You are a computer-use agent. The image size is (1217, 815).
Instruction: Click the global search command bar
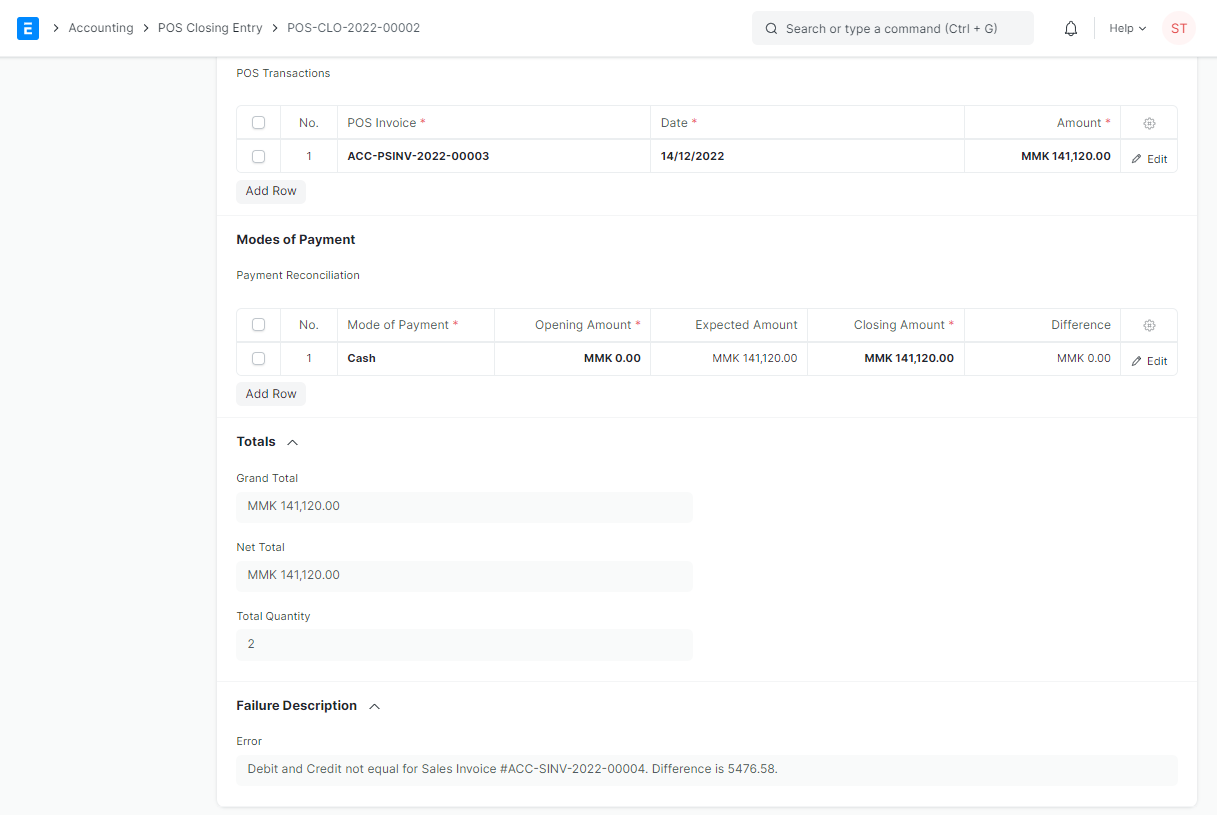(893, 28)
